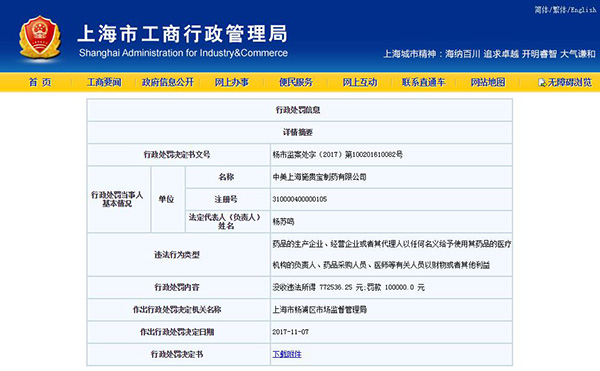Click the national emblem logo in header
This screenshot has width=600, height=371.
(40, 37)
